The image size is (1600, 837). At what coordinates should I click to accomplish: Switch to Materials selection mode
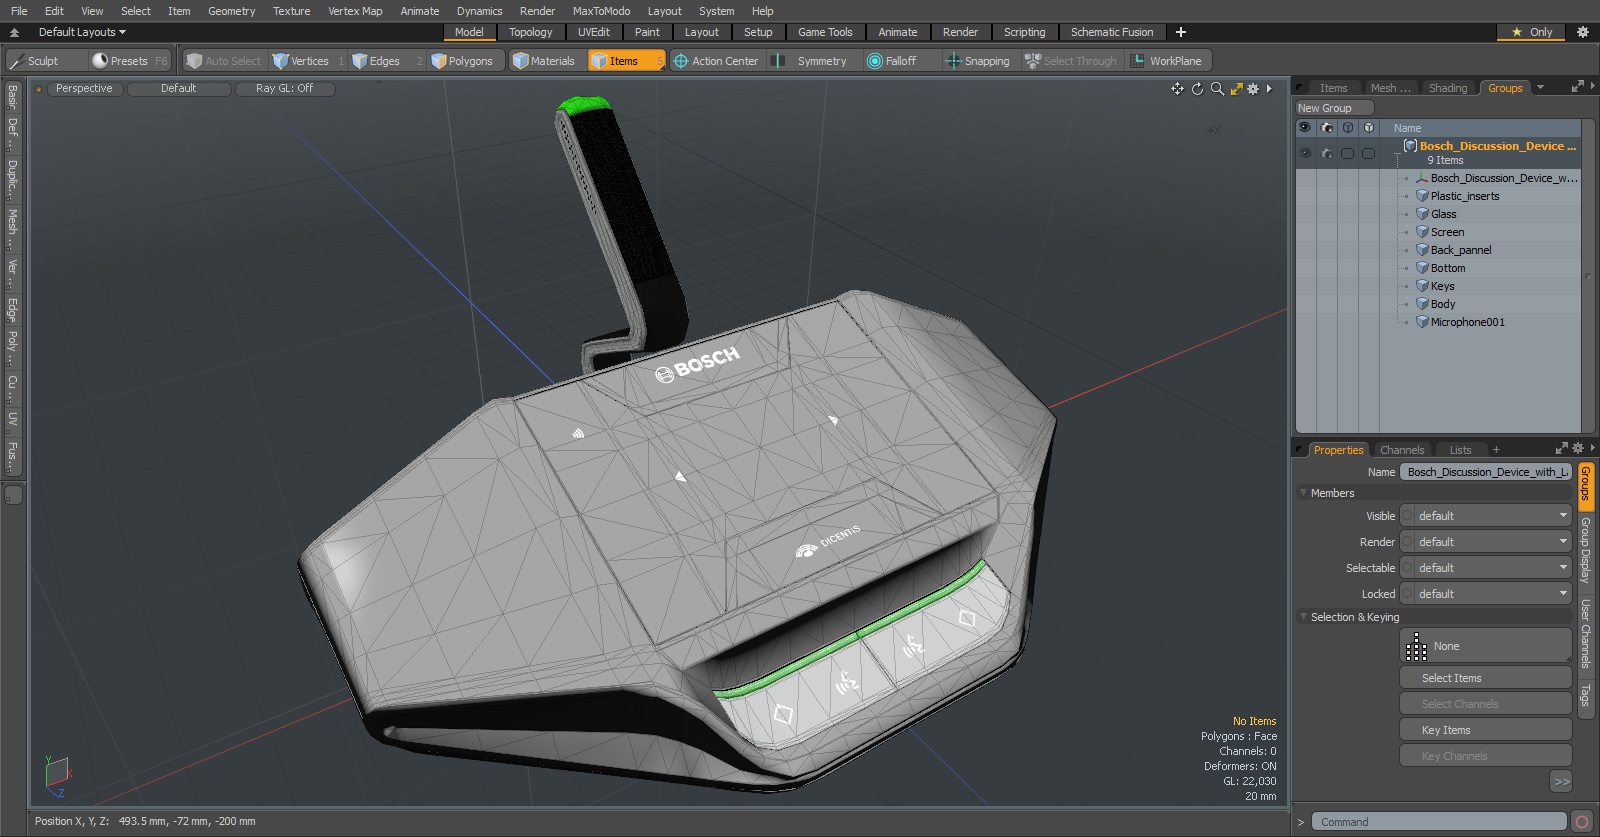544,61
